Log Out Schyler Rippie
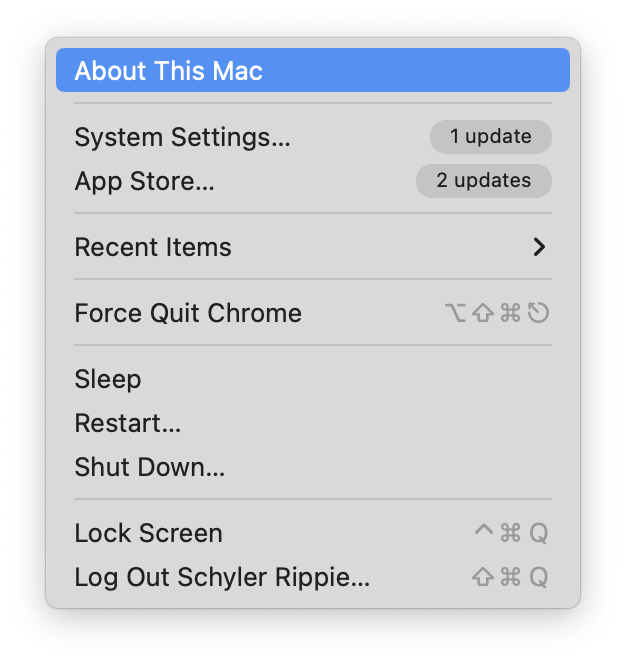 pyautogui.click(x=222, y=577)
